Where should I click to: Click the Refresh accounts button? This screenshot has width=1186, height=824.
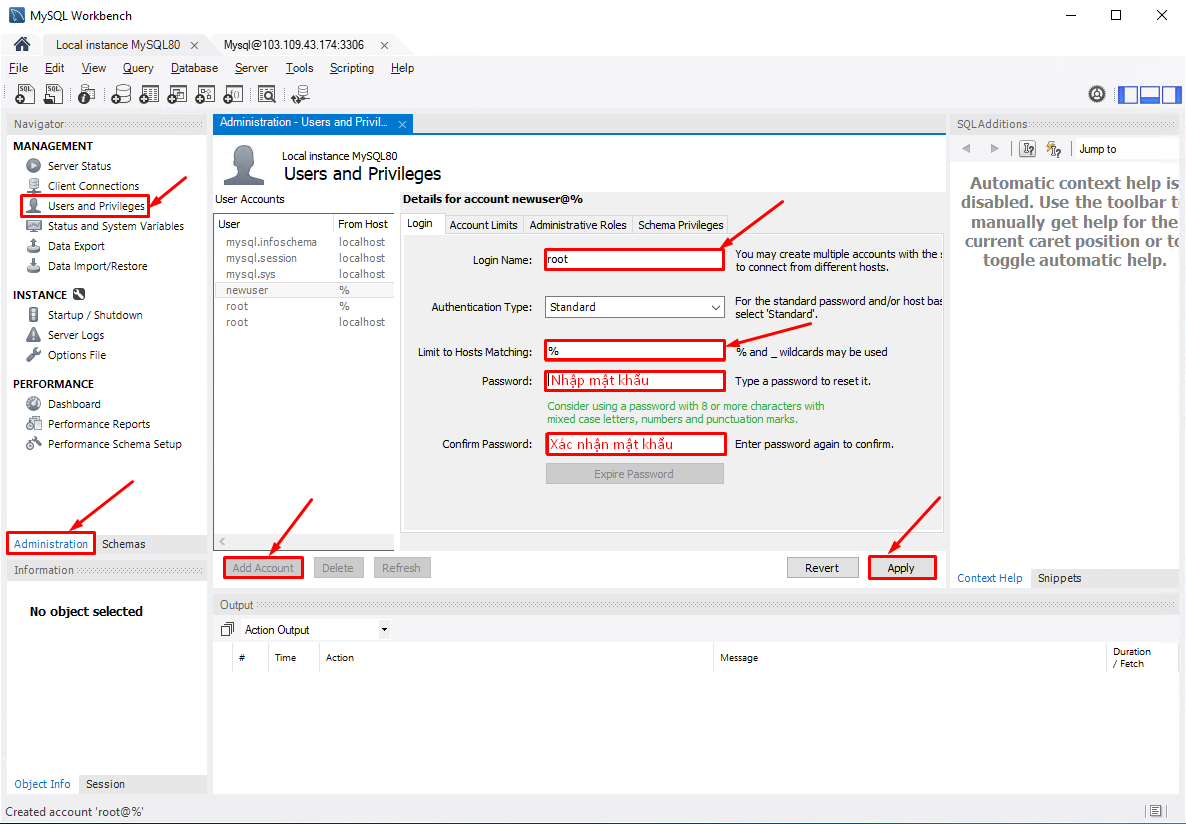coord(402,568)
